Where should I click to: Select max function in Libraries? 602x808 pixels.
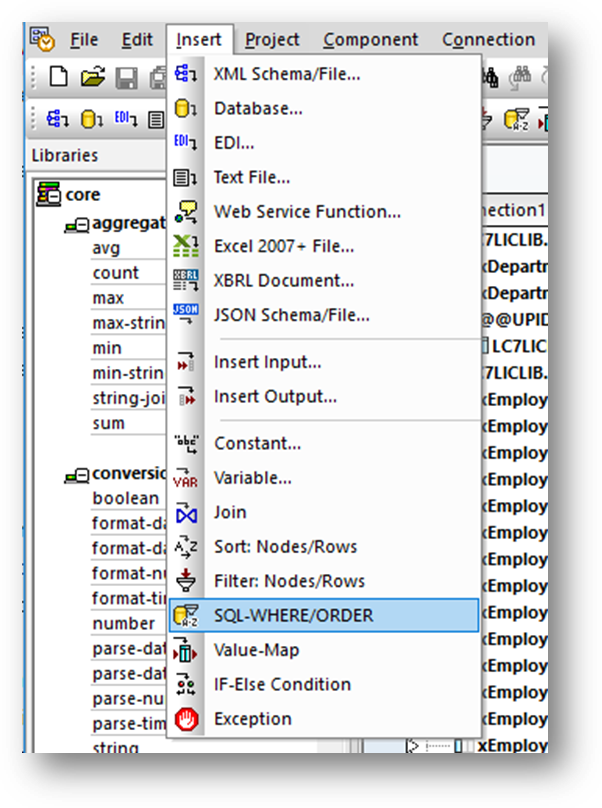pyautogui.click(x=108, y=298)
